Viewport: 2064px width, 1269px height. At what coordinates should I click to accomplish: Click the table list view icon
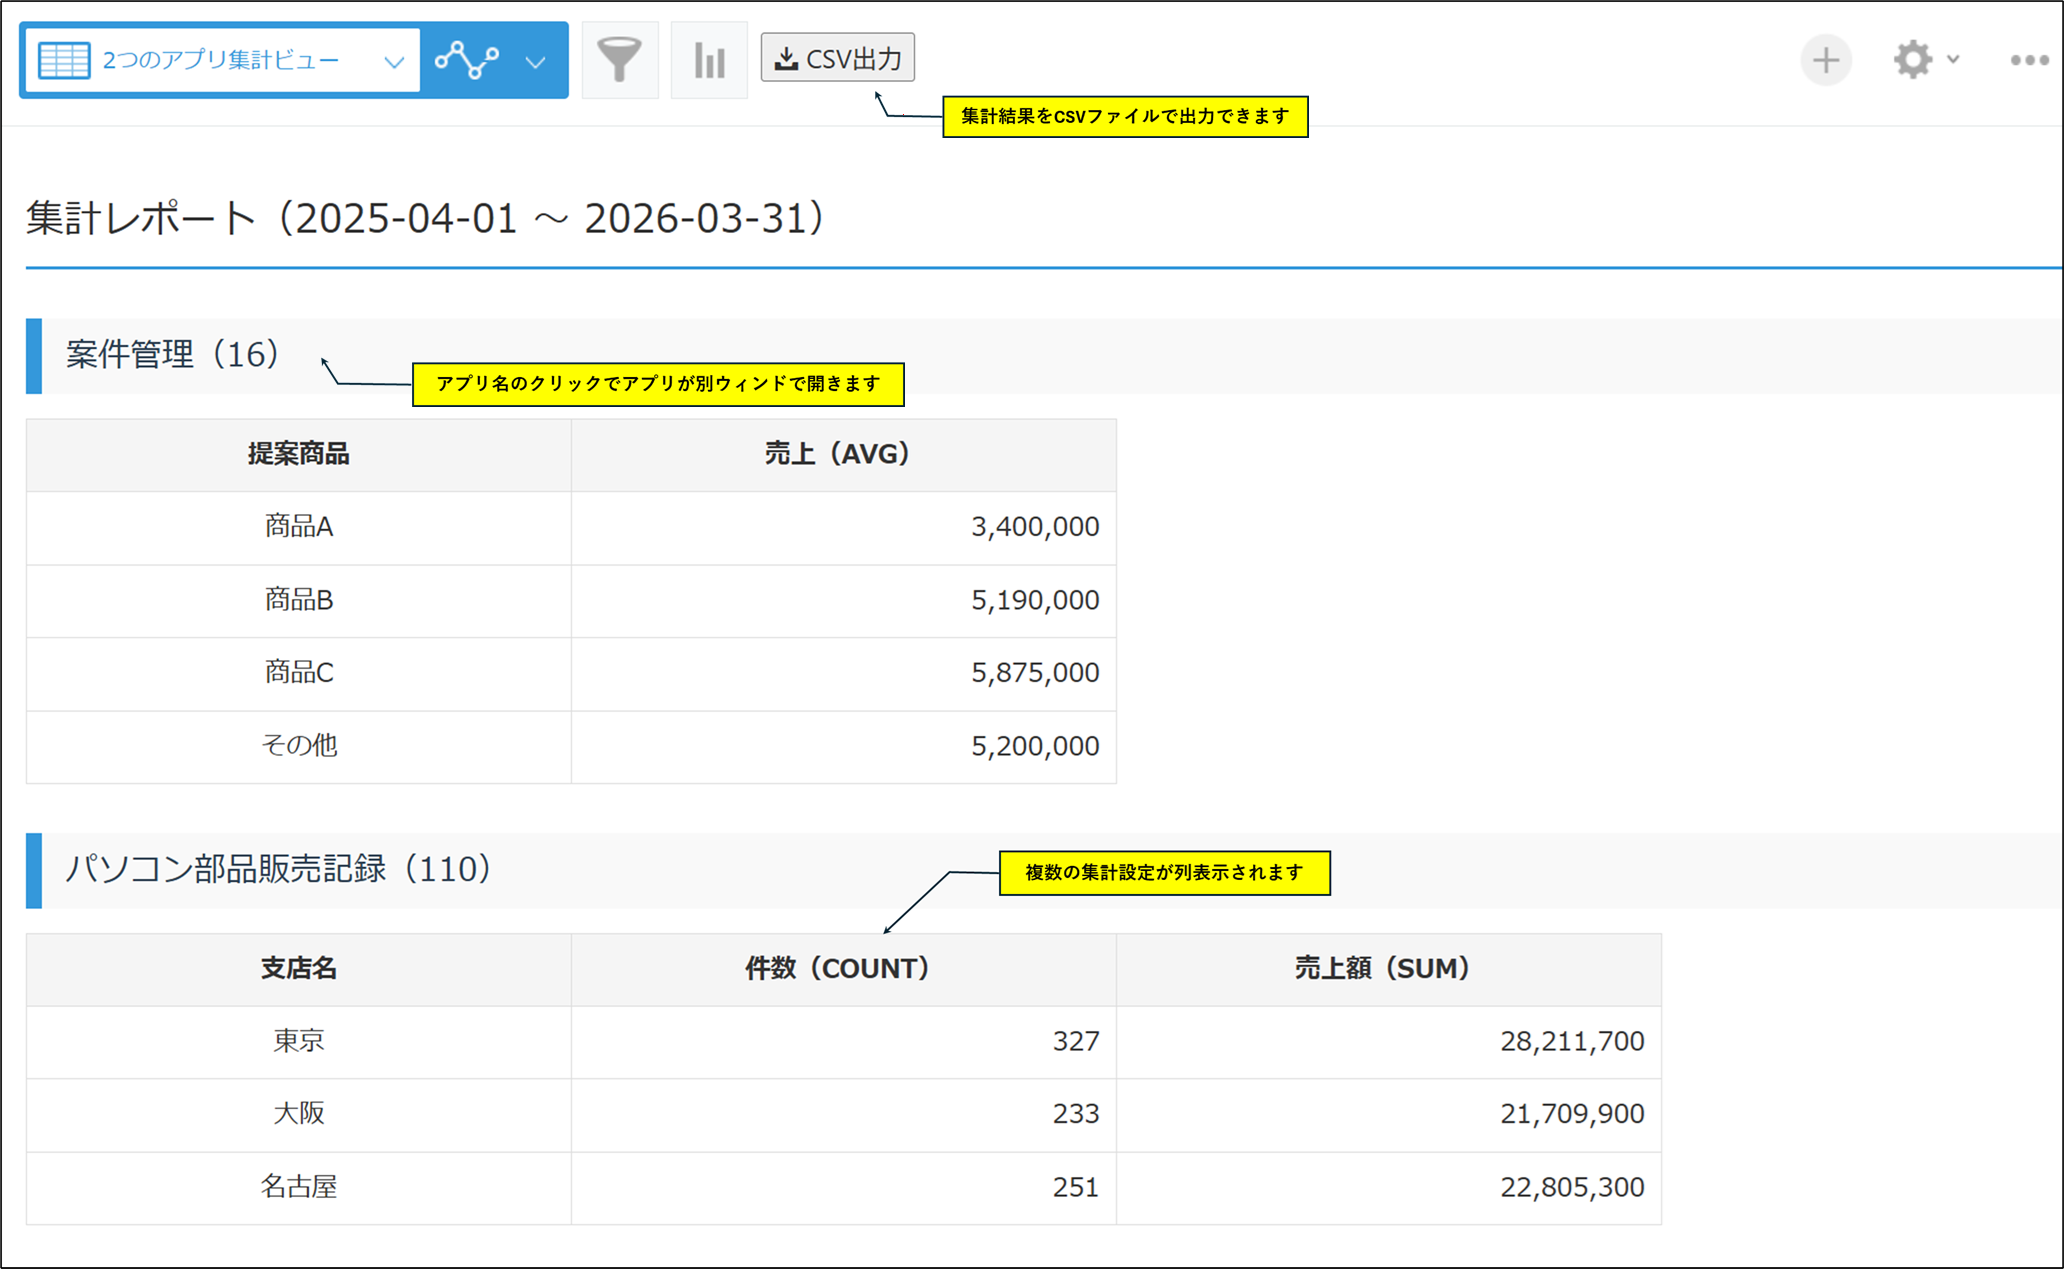click(64, 61)
